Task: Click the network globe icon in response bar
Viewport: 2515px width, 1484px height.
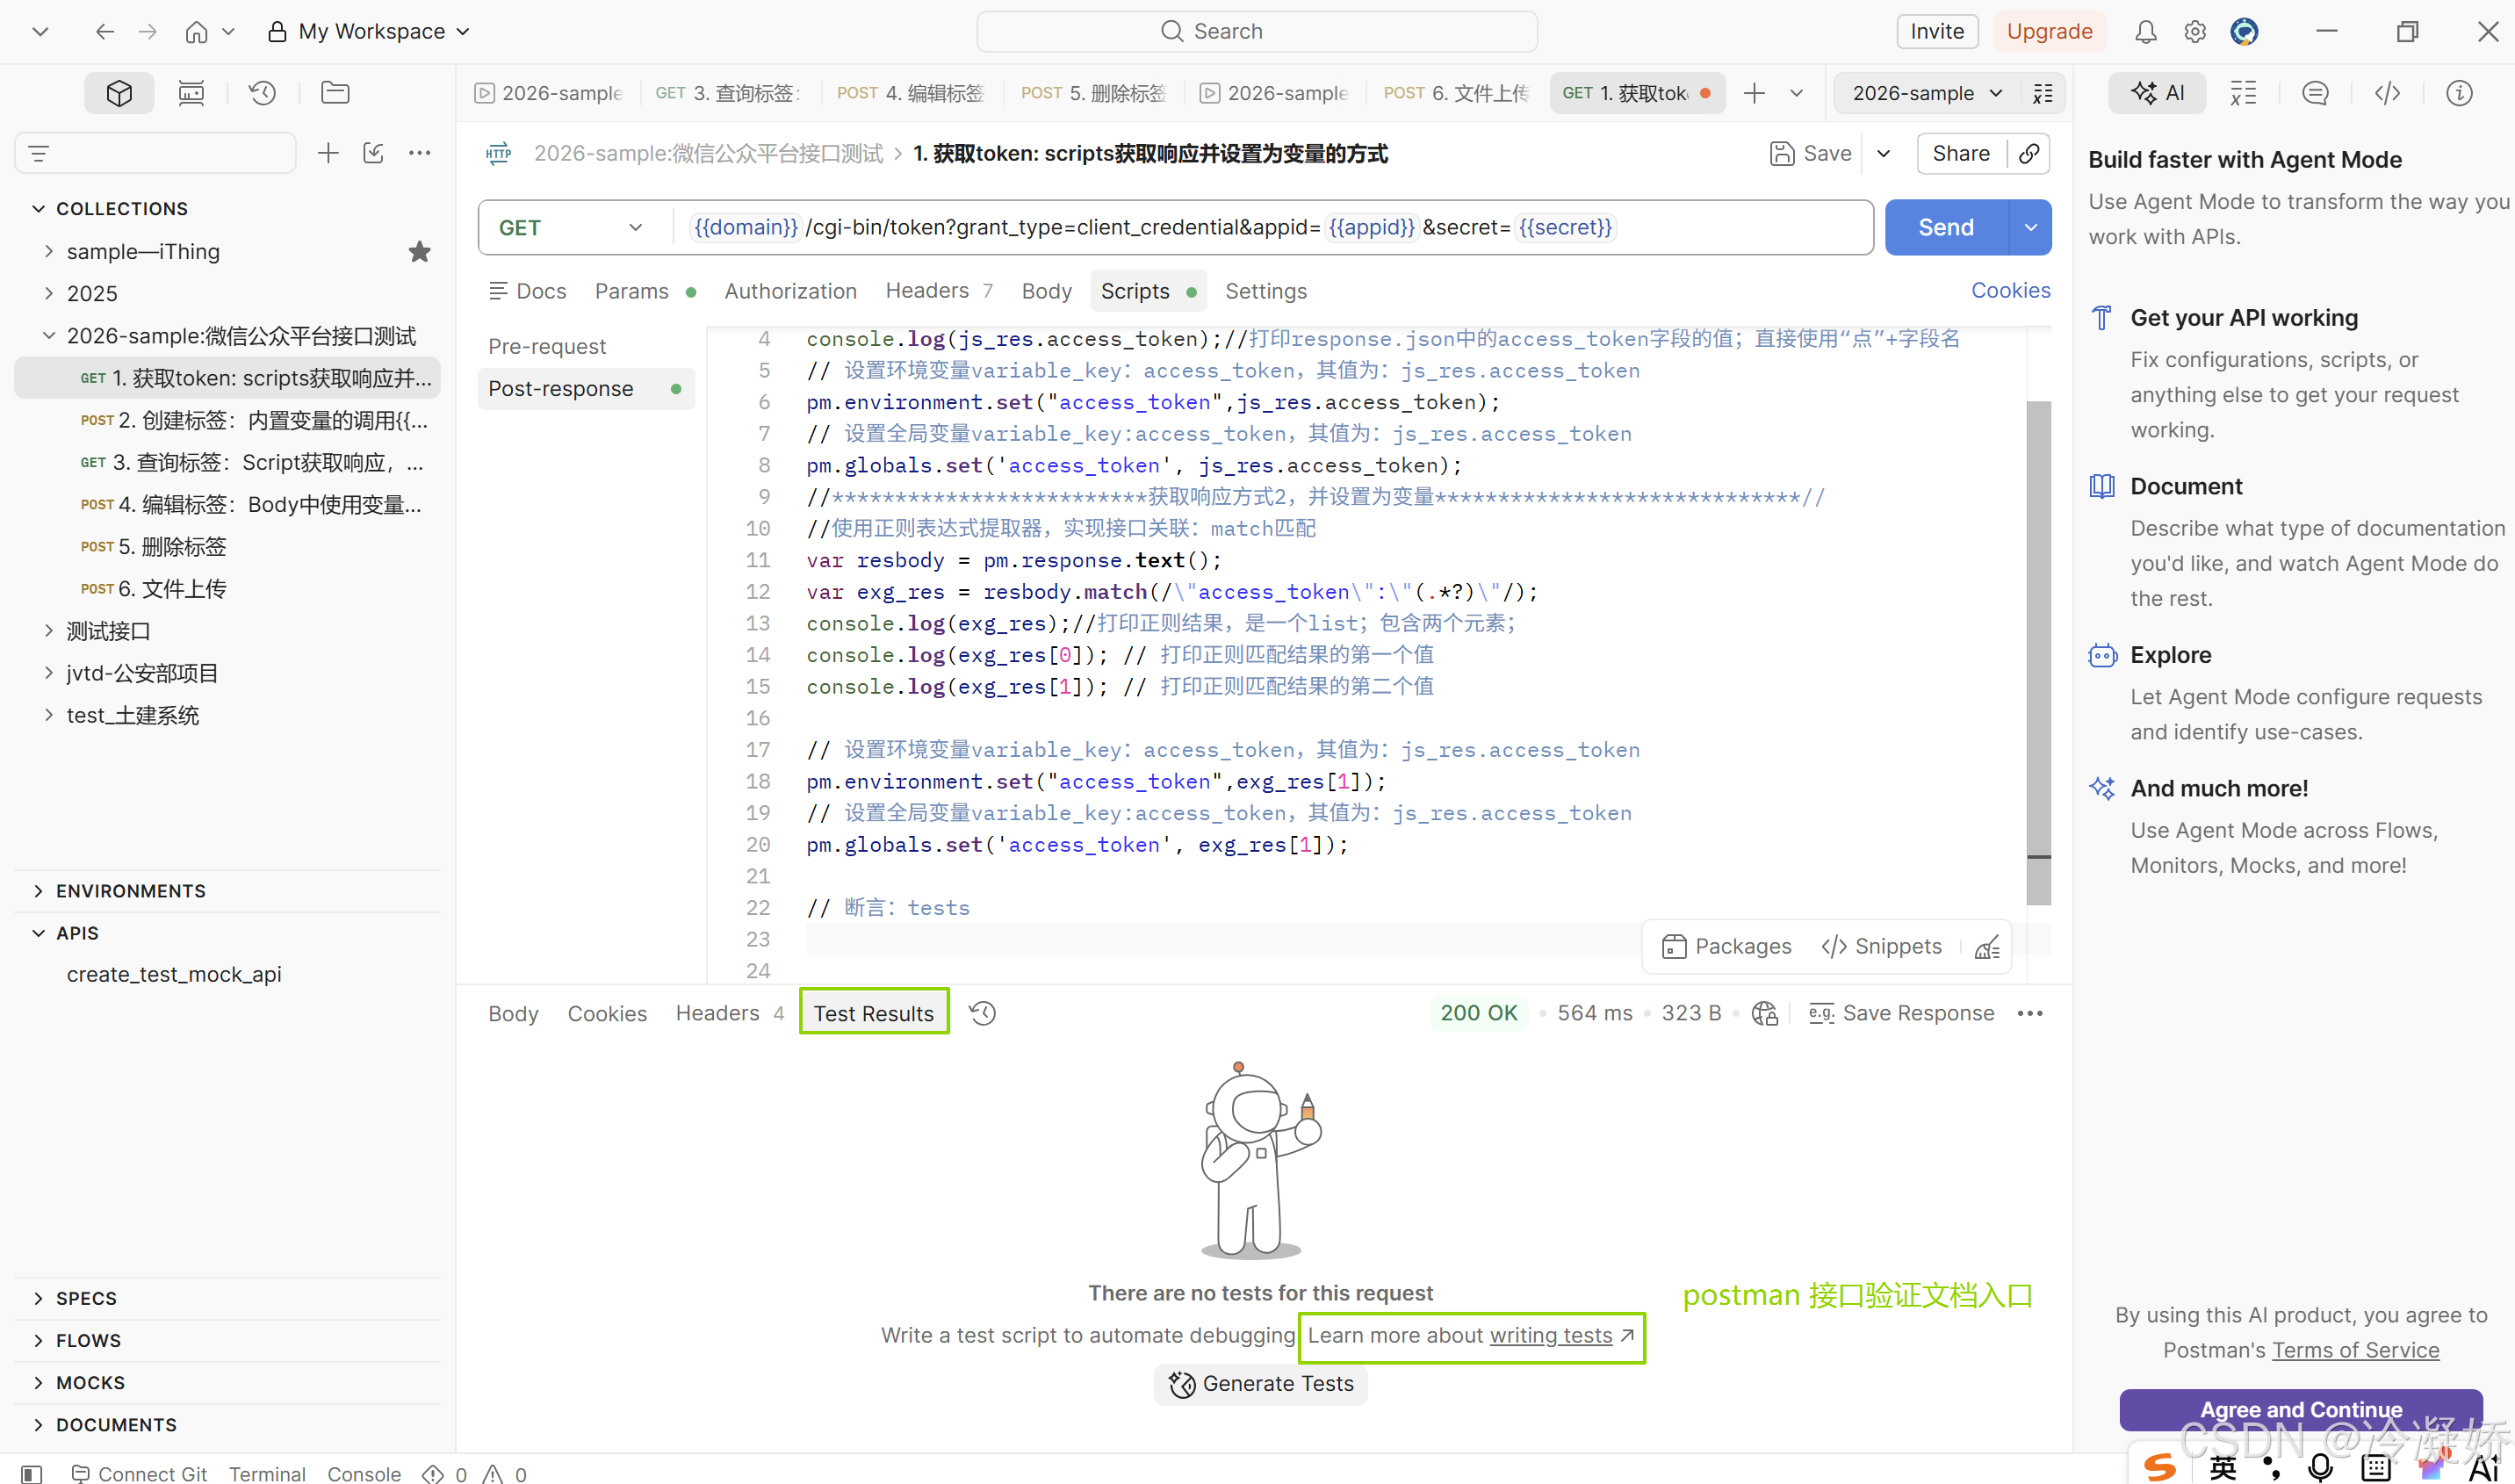Action: 1765,1013
